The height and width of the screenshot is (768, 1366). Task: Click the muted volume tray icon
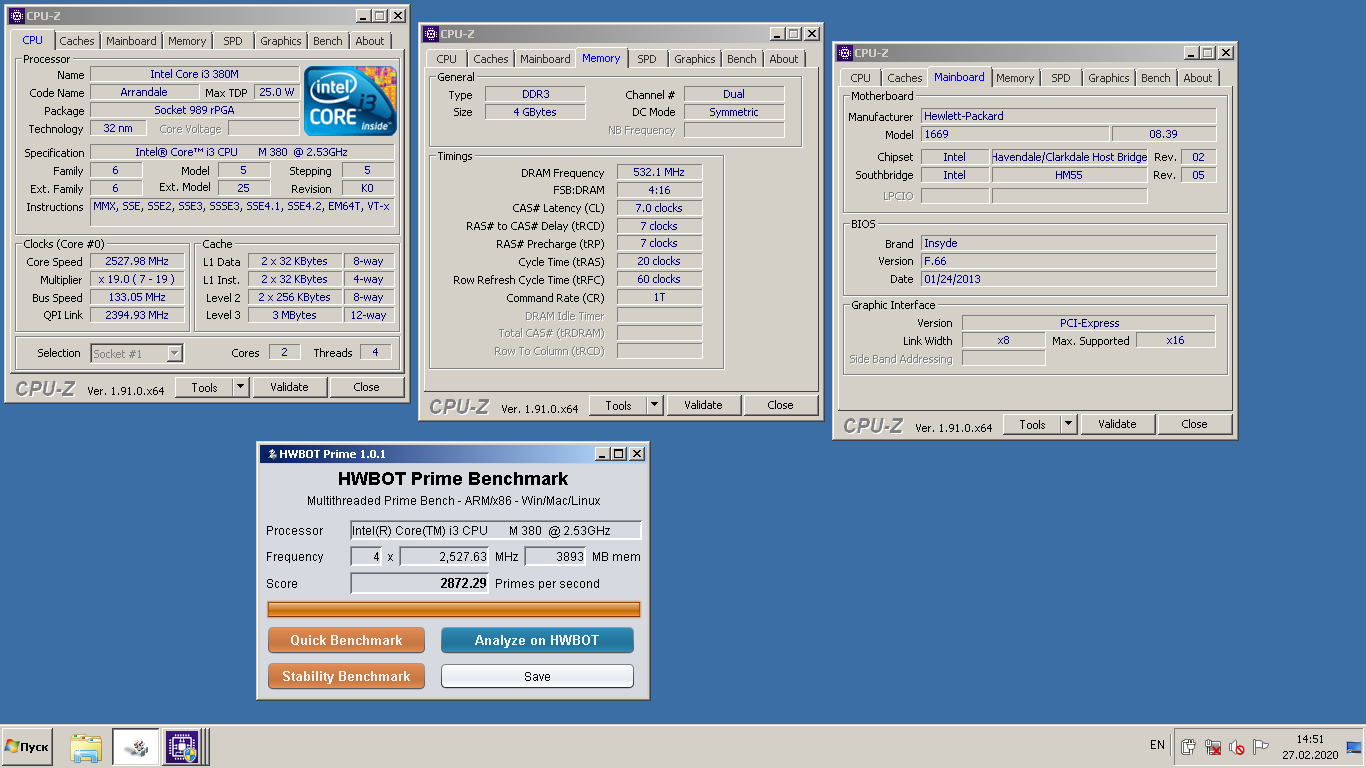1237,747
